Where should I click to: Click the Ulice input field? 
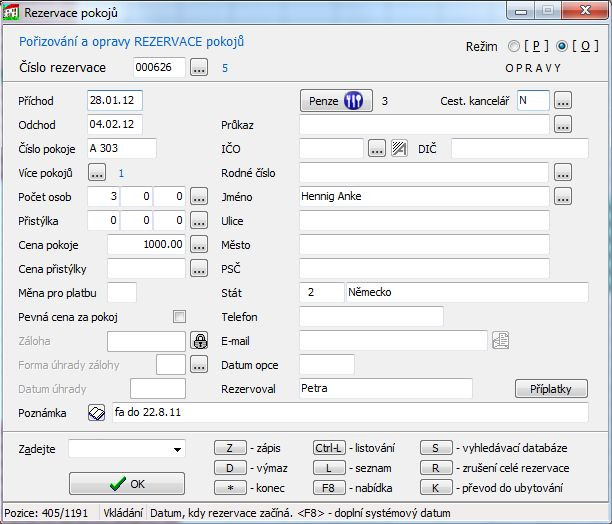tap(424, 220)
